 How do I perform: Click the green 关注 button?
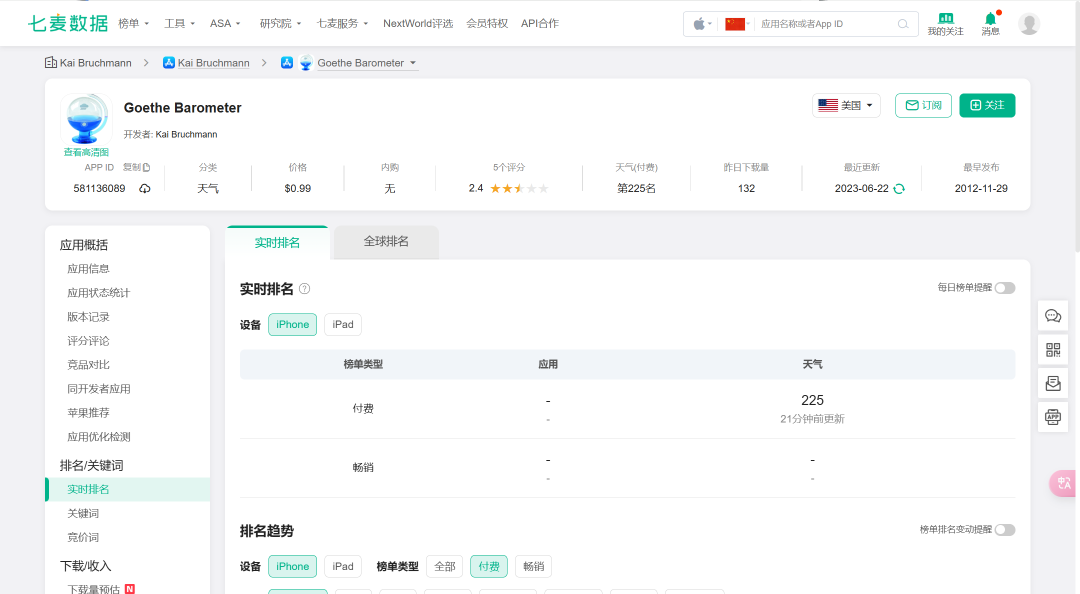[x=987, y=105]
